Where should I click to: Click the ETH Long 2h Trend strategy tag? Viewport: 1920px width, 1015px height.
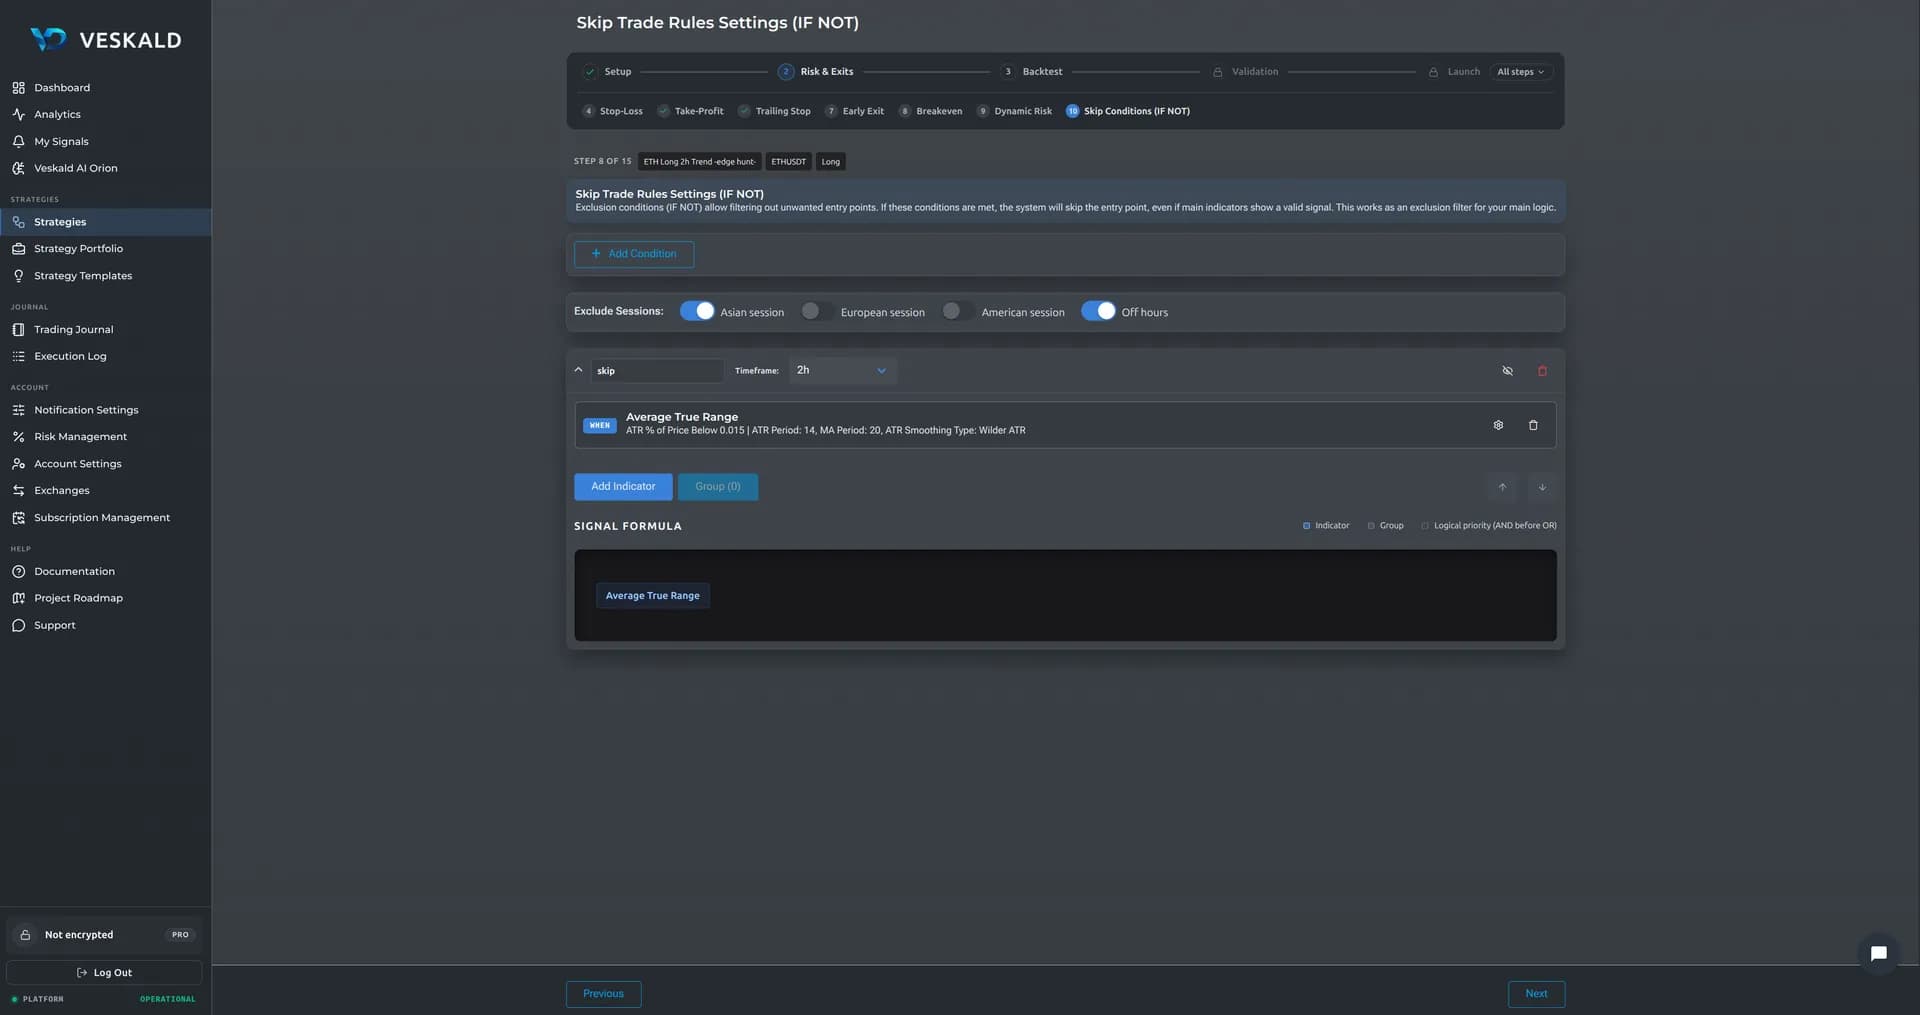[x=700, y=162]
